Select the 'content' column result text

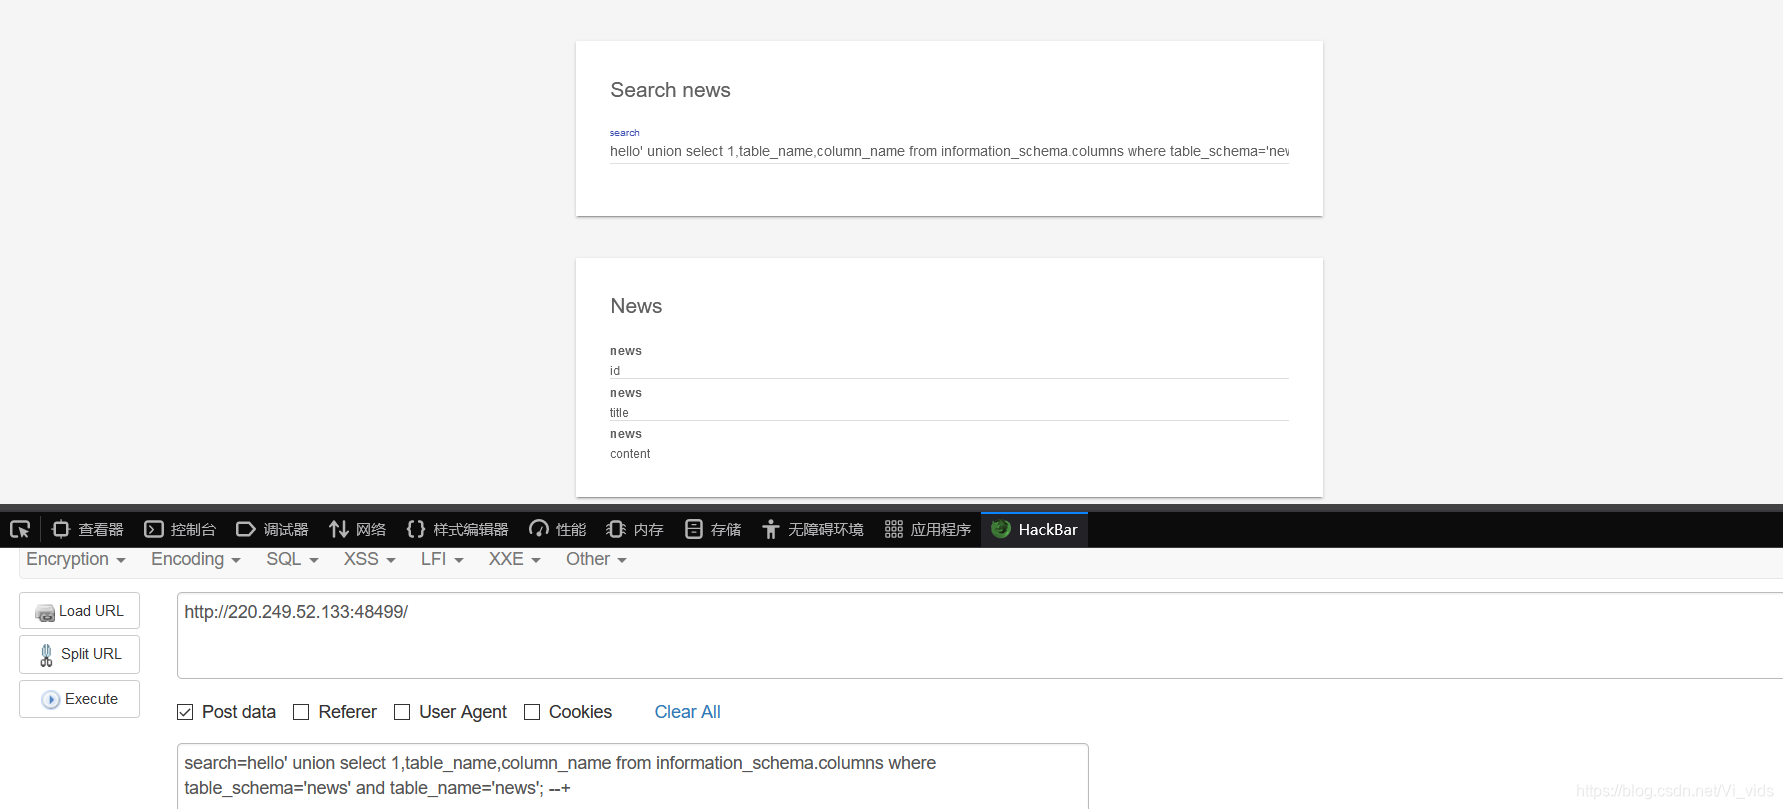[x=630, y=454]
